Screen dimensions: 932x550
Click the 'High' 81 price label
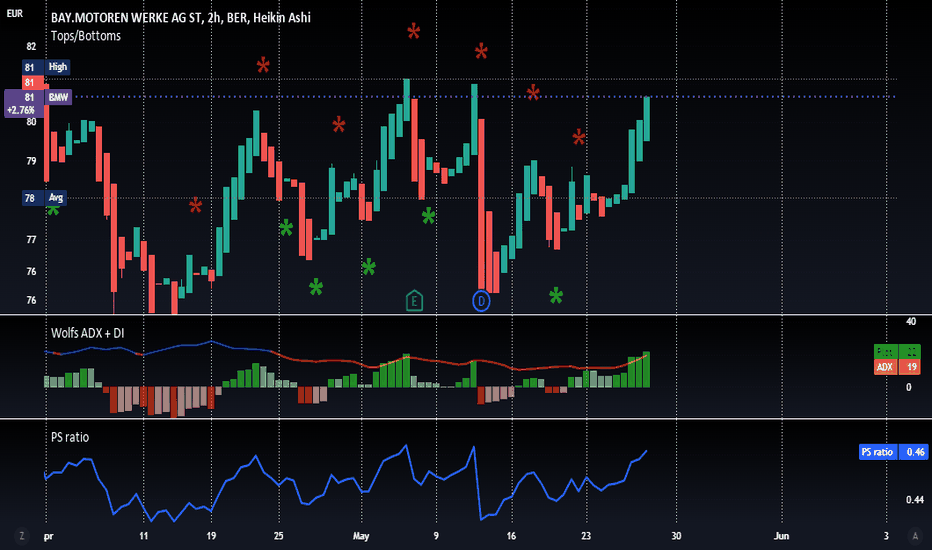pos(46,67)
